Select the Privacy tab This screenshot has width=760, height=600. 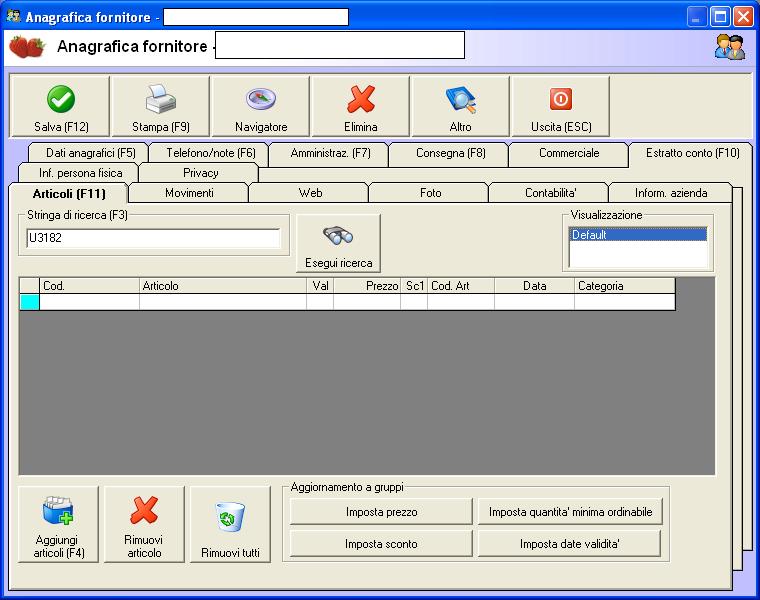tap(200, 173)
